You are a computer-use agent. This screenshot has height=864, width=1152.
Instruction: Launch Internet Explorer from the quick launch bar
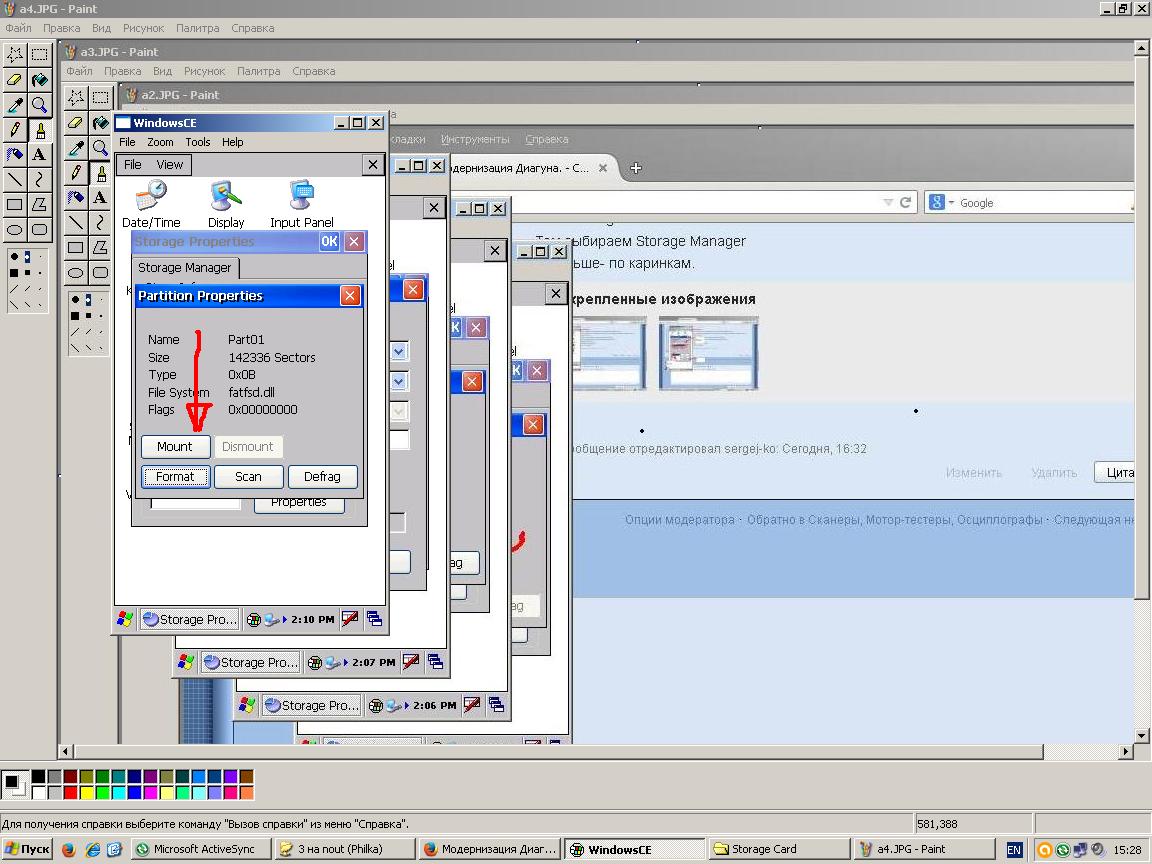(x=91, y=850)
